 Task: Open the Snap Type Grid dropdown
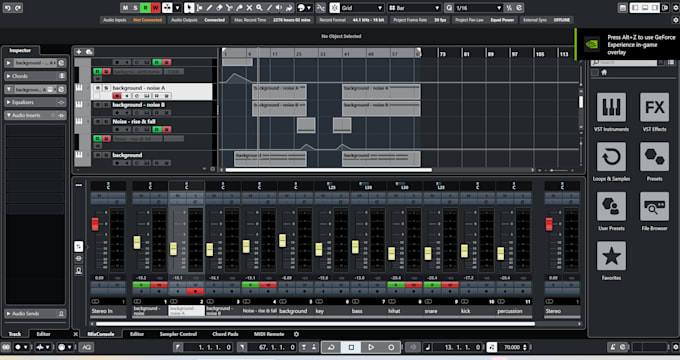pyautogui.click(x=362, y=8)
